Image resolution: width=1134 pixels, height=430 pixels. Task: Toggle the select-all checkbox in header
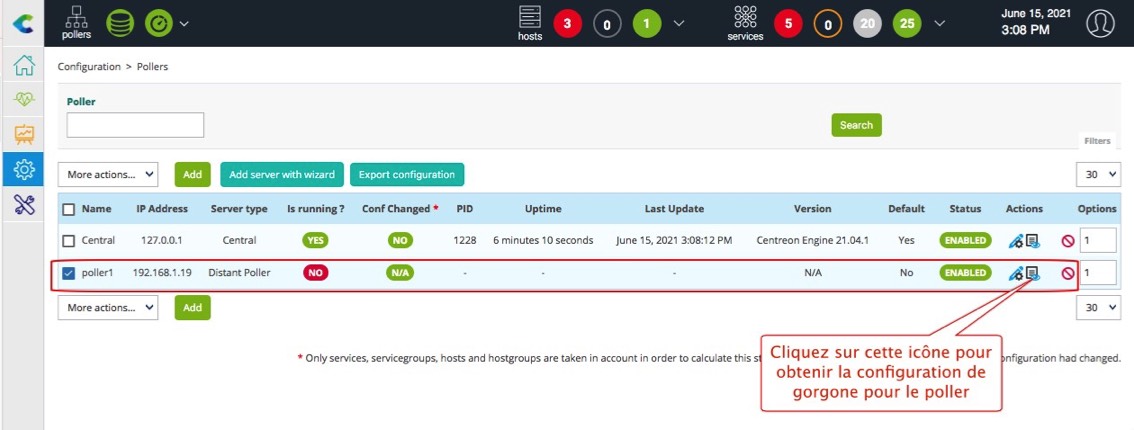click(69, 209)
